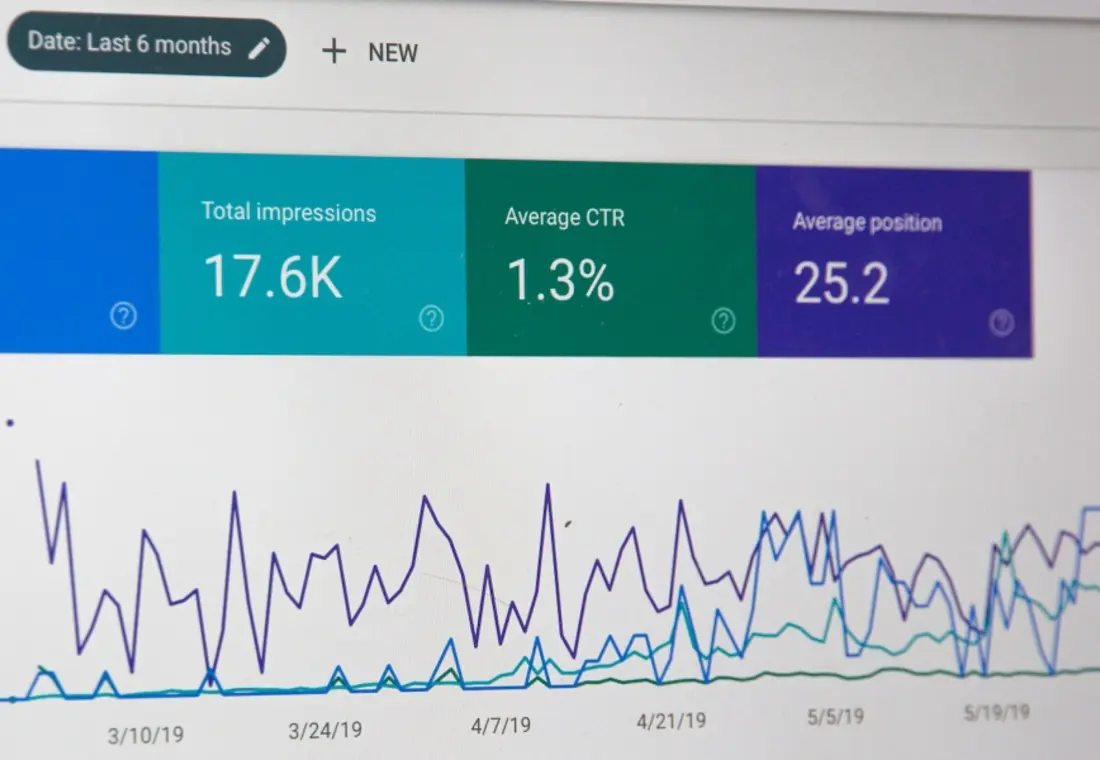Screen dimensions: 1100x760
Task: Select the 4/21/19 date on chart axis
Action: point(671,720)
